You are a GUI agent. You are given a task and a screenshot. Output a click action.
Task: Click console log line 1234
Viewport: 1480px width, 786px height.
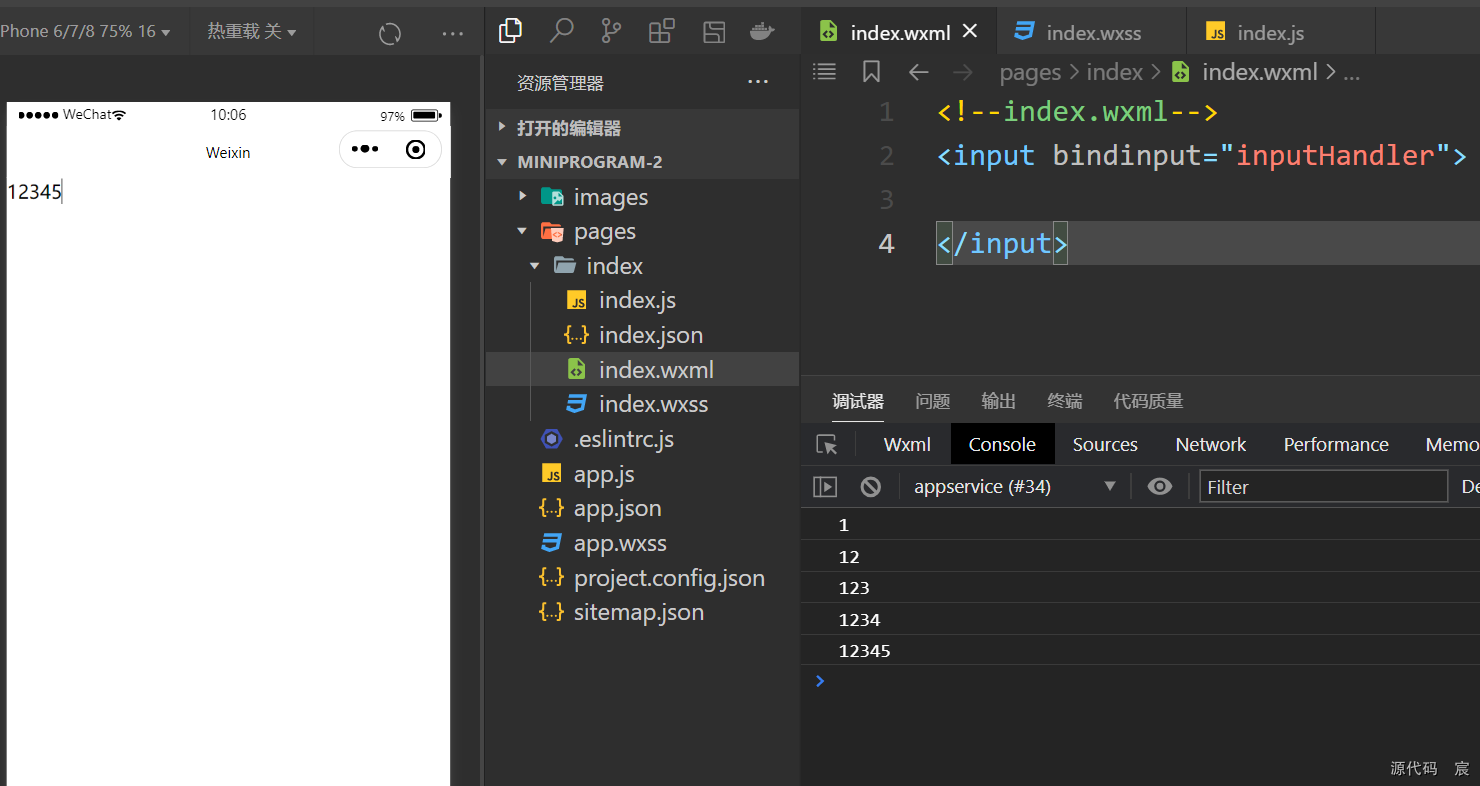[1140, 620]
